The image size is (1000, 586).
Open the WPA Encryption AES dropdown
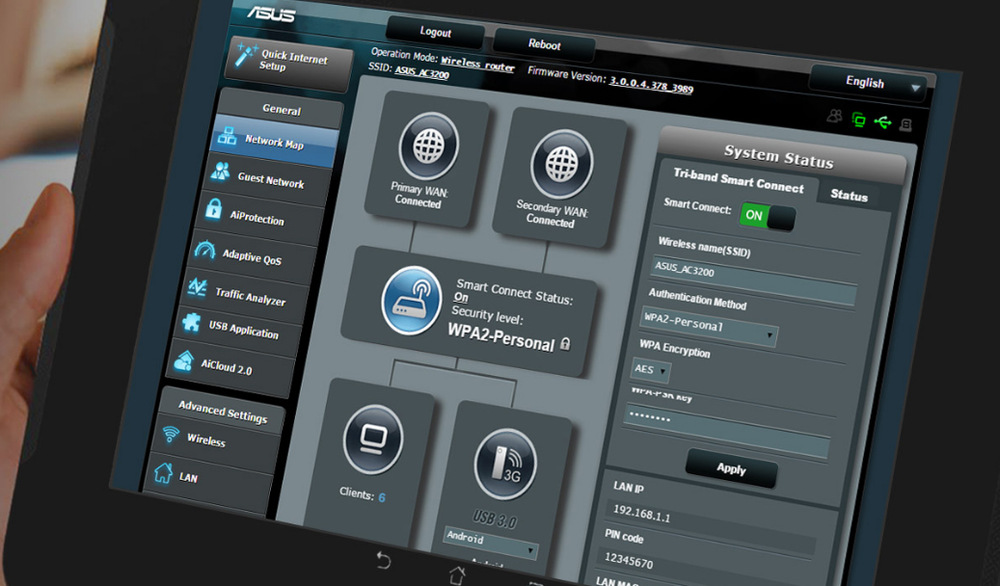pos(650,370)
